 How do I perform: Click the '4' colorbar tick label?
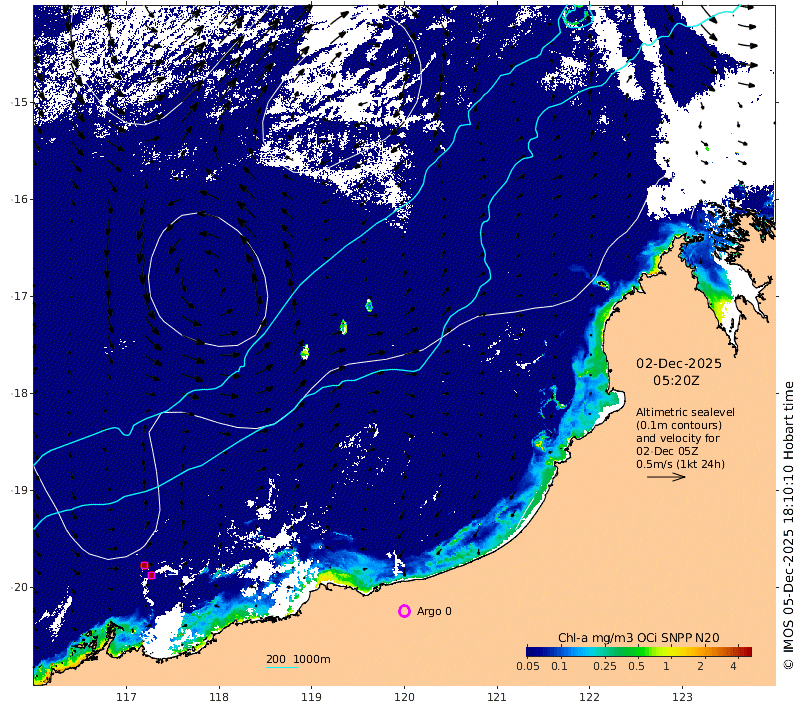[x=733, y=666]
